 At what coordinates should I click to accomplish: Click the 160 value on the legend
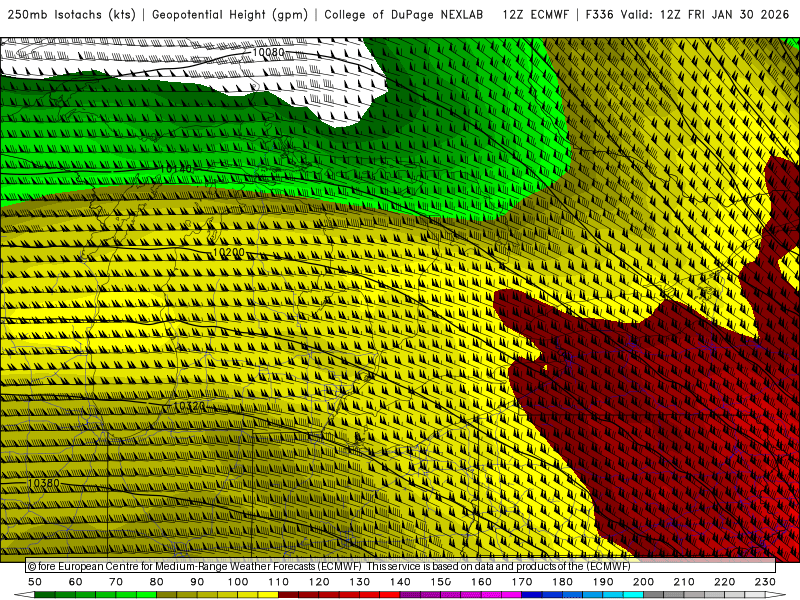click(x=481, y=582)
